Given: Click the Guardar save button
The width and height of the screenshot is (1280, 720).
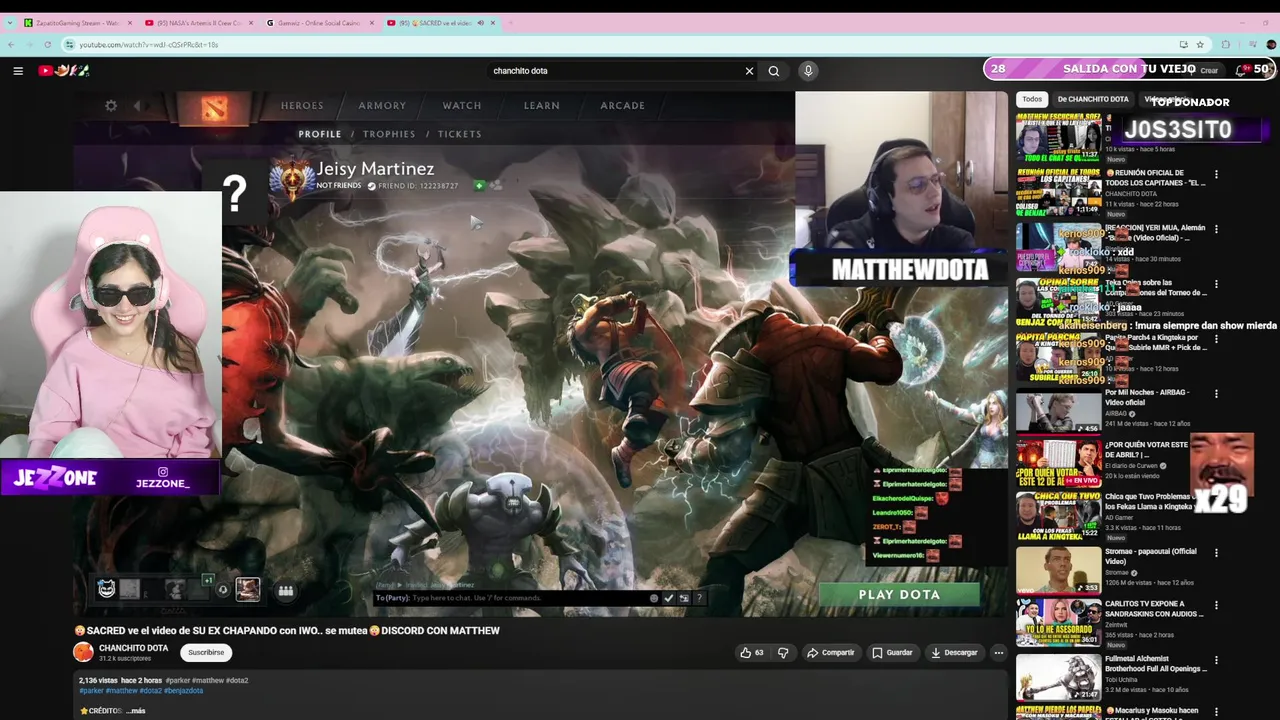Looking at the screenshot, I should pyautogui.click(x=892, y=653).
